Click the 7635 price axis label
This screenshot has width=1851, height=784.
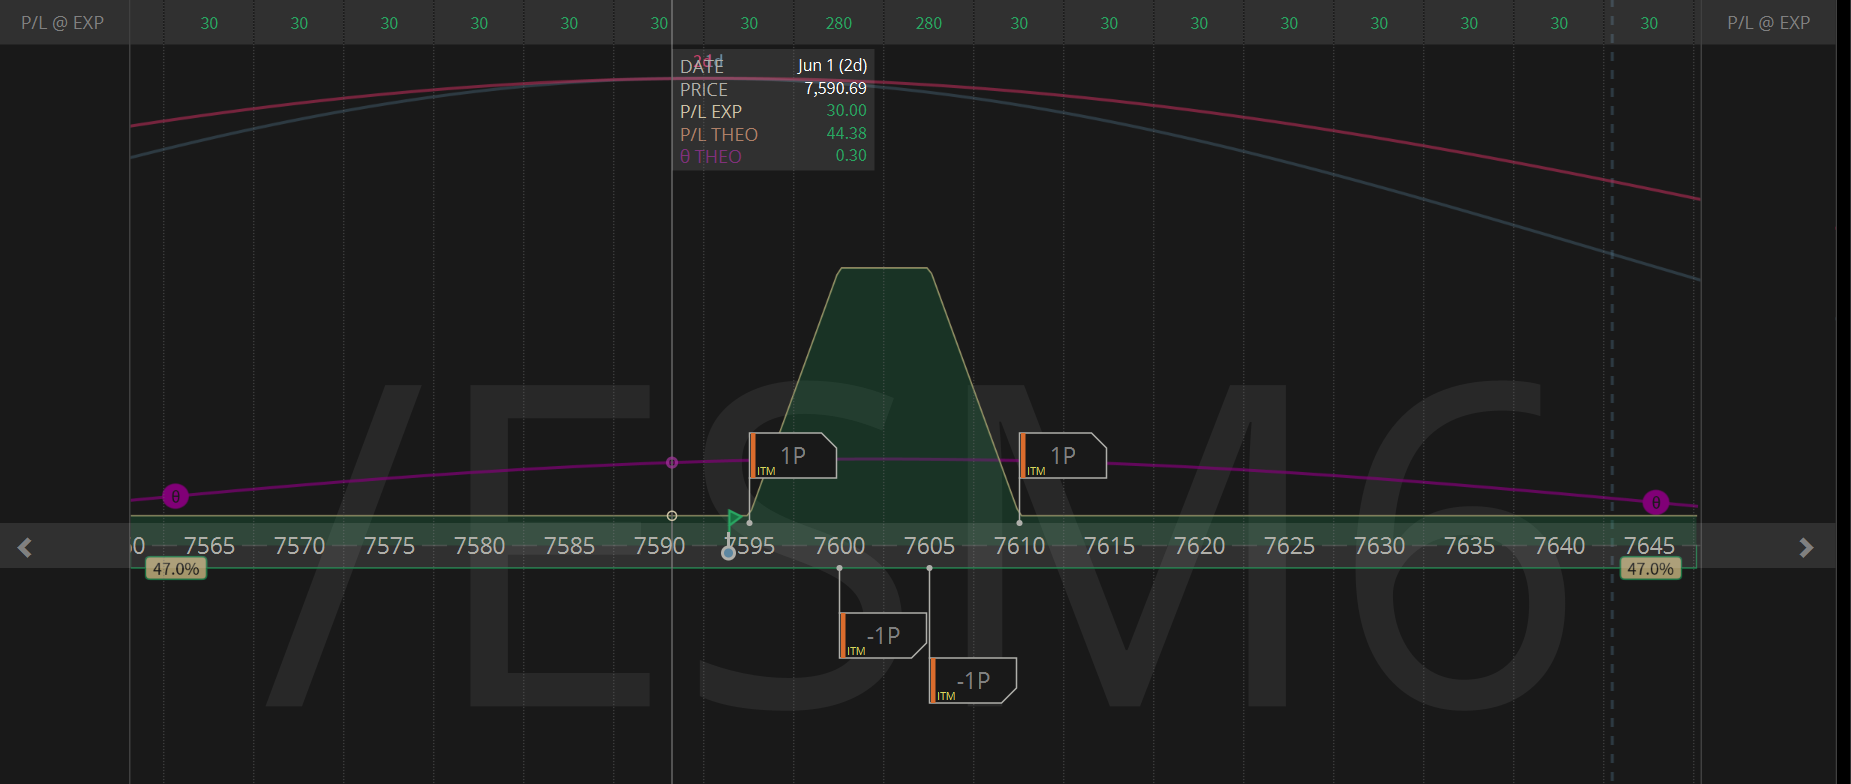click(1469, 546)
